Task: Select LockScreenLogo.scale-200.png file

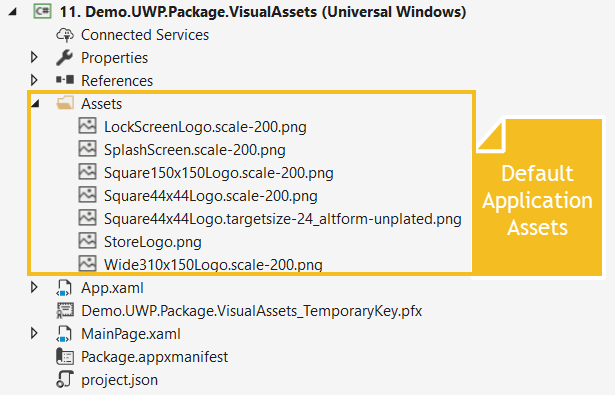Action: coord(205,127)
